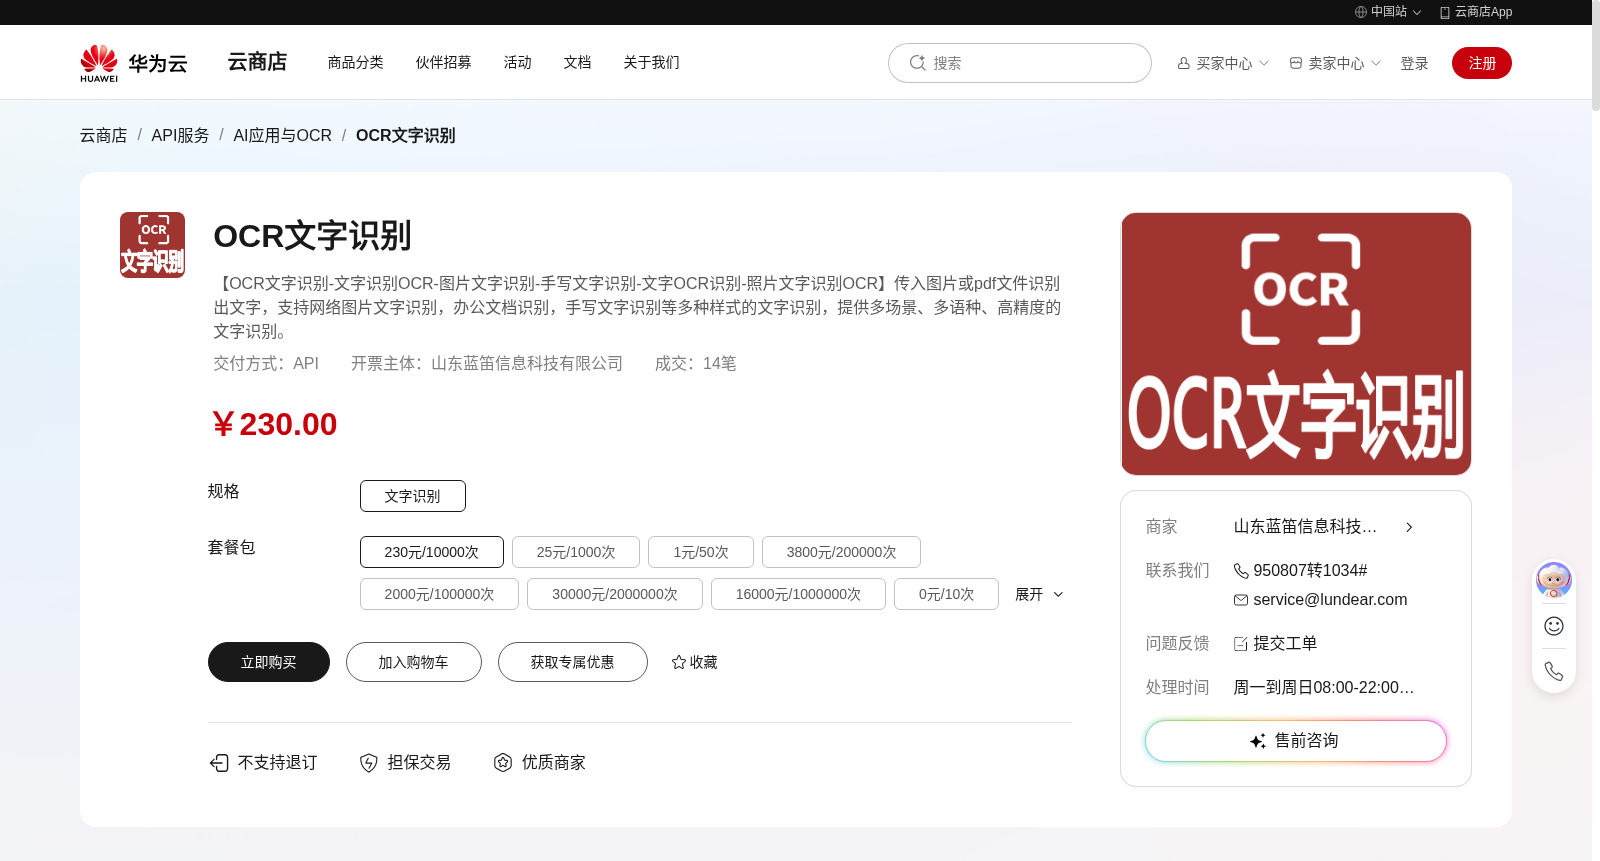Image resolution: width=1600 pixels, height=861 pixels.
Task: Click the search magnifier icon
Action: tap(917, 63)
